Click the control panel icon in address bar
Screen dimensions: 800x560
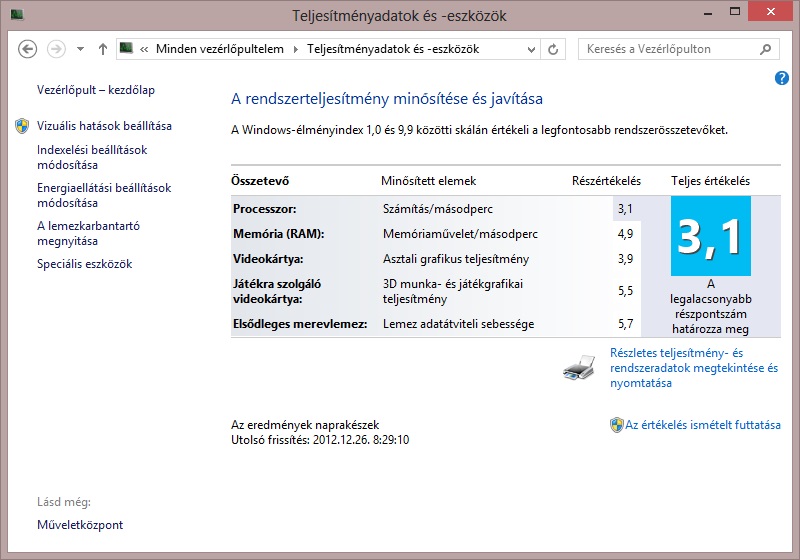[x=126, y=48]
